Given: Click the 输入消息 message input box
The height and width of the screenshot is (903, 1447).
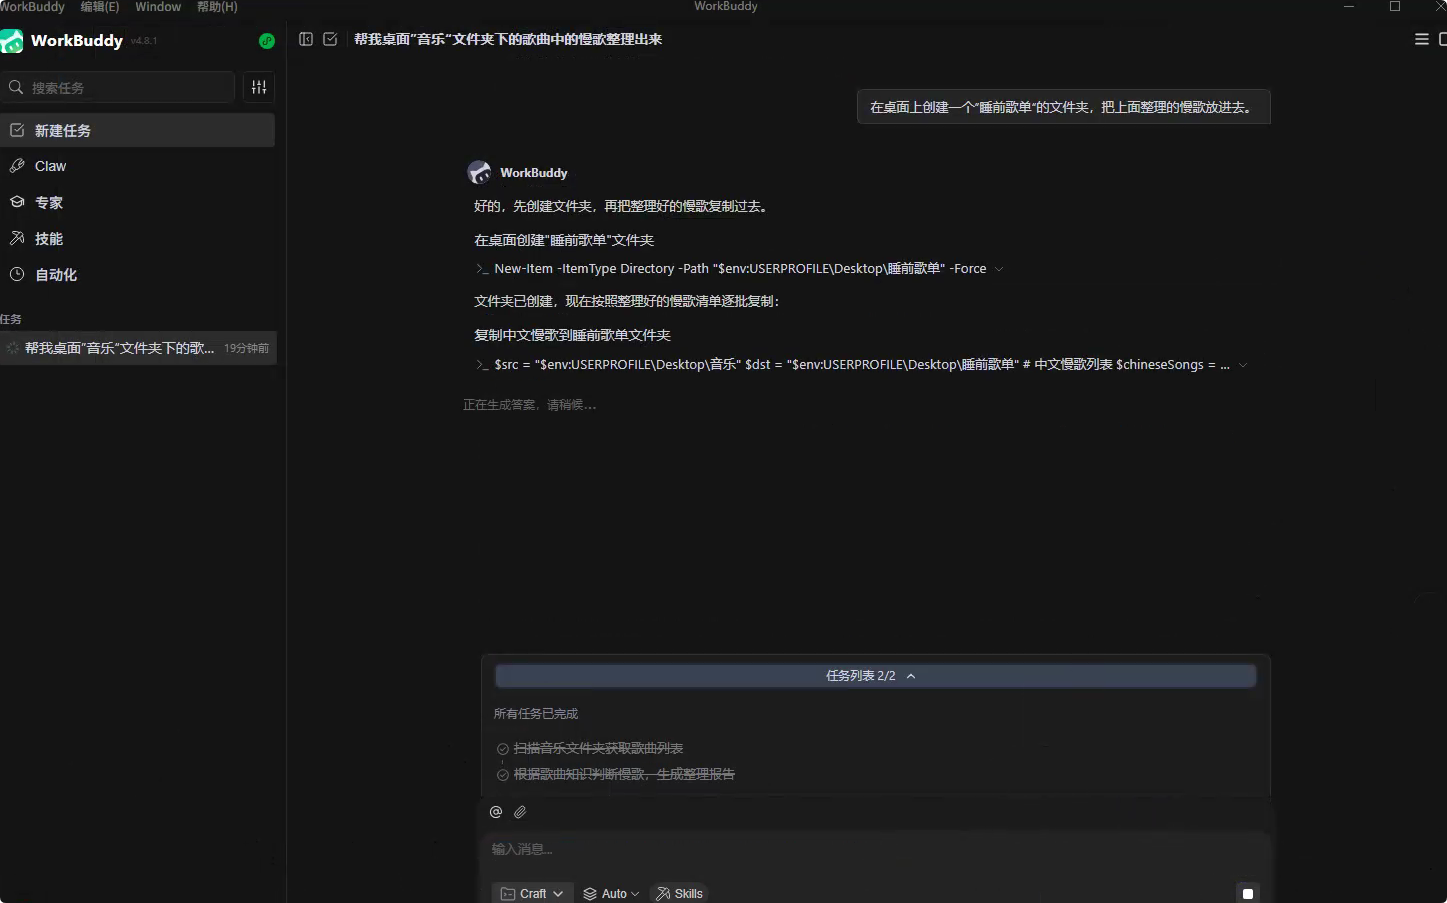Looking at the screenshot, I should [x=875, y=849].
